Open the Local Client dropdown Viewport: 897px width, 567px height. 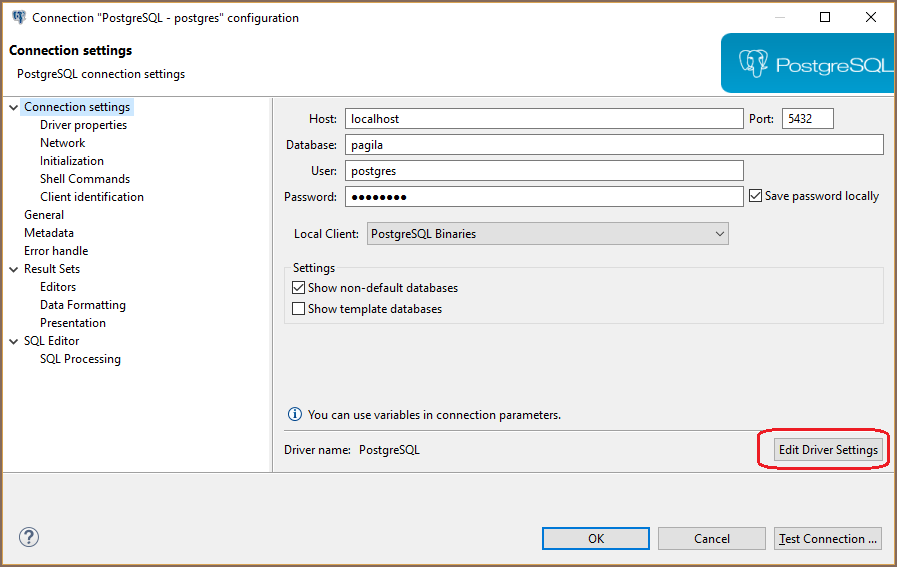point(547,234)
